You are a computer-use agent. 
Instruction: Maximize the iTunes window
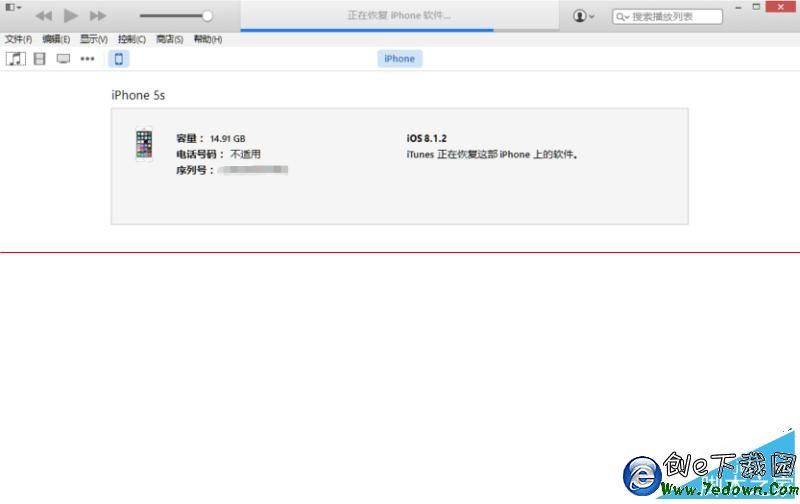click(756, 7)
